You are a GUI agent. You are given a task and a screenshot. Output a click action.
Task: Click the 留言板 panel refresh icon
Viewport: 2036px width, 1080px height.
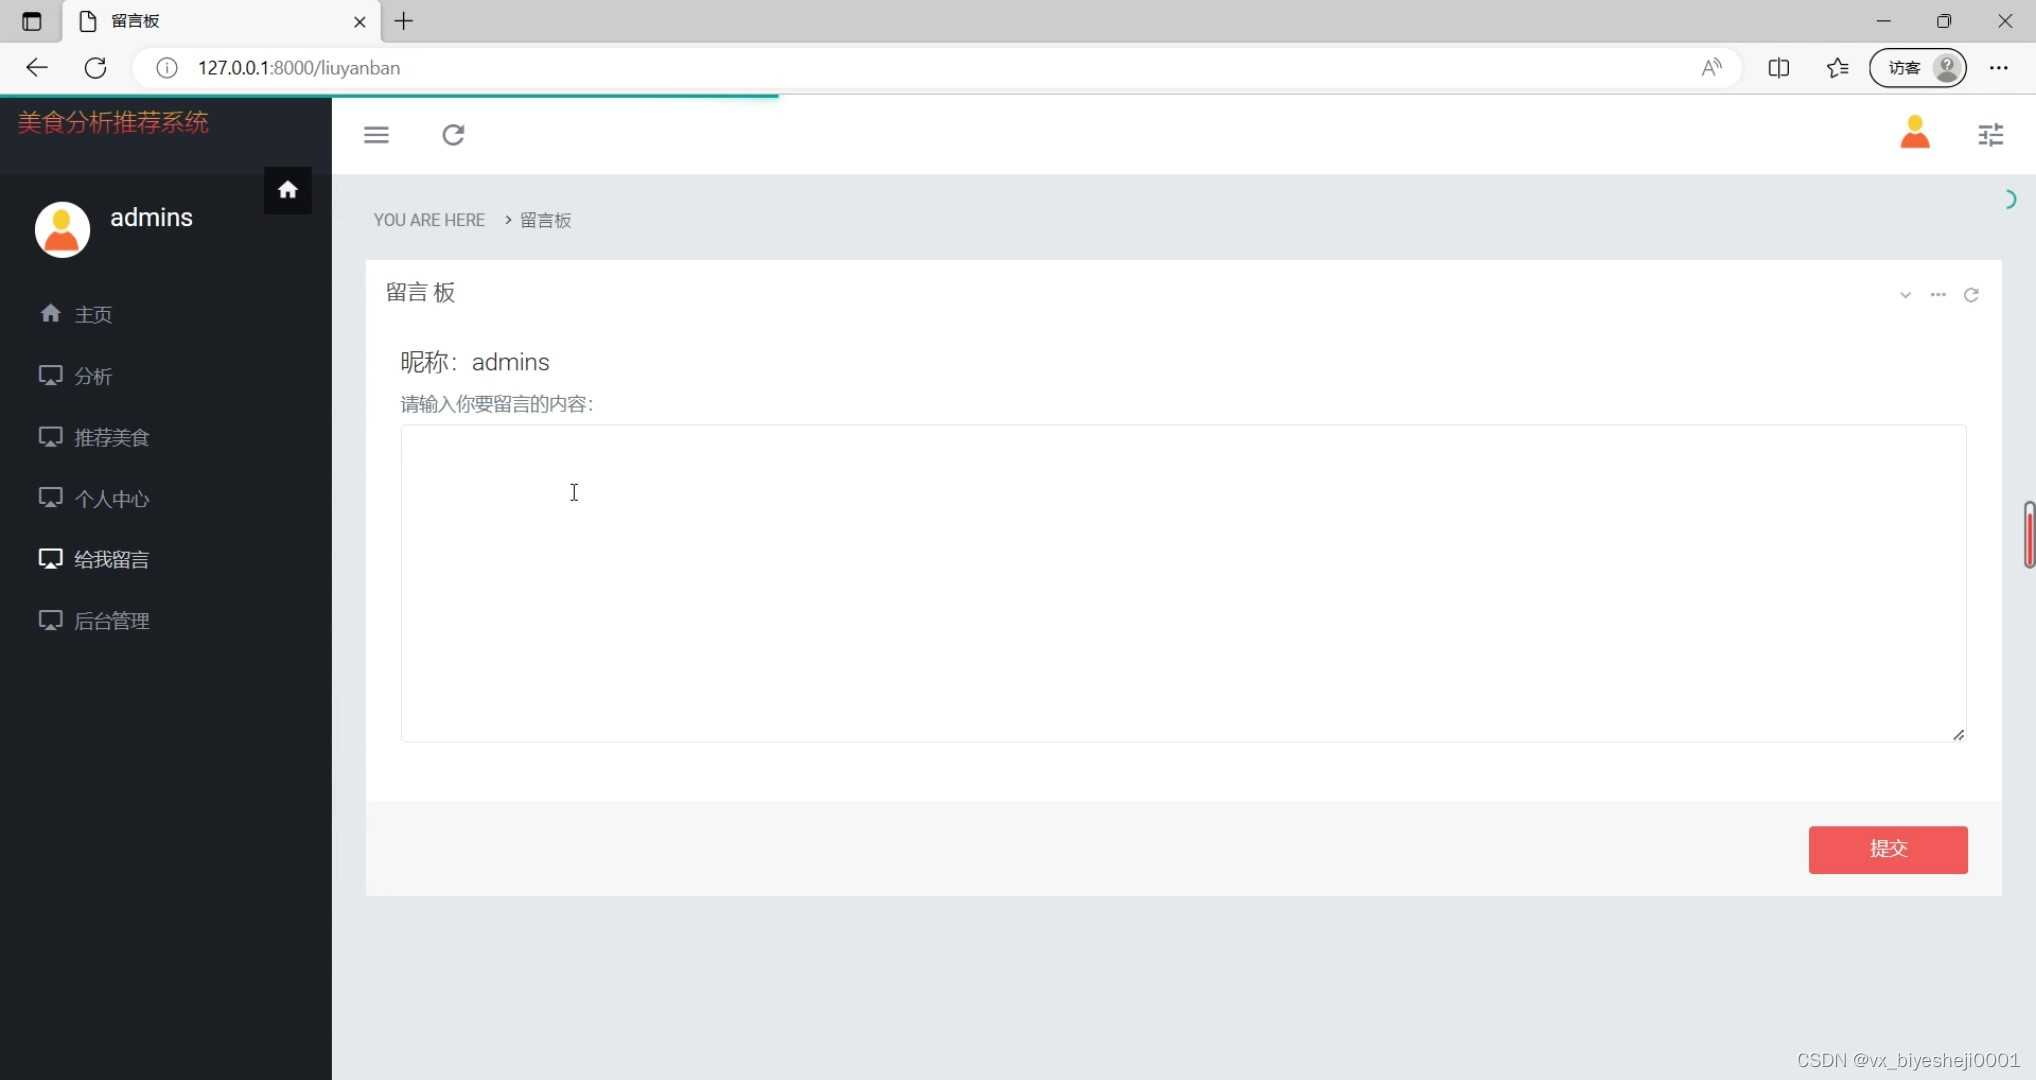1971,294
